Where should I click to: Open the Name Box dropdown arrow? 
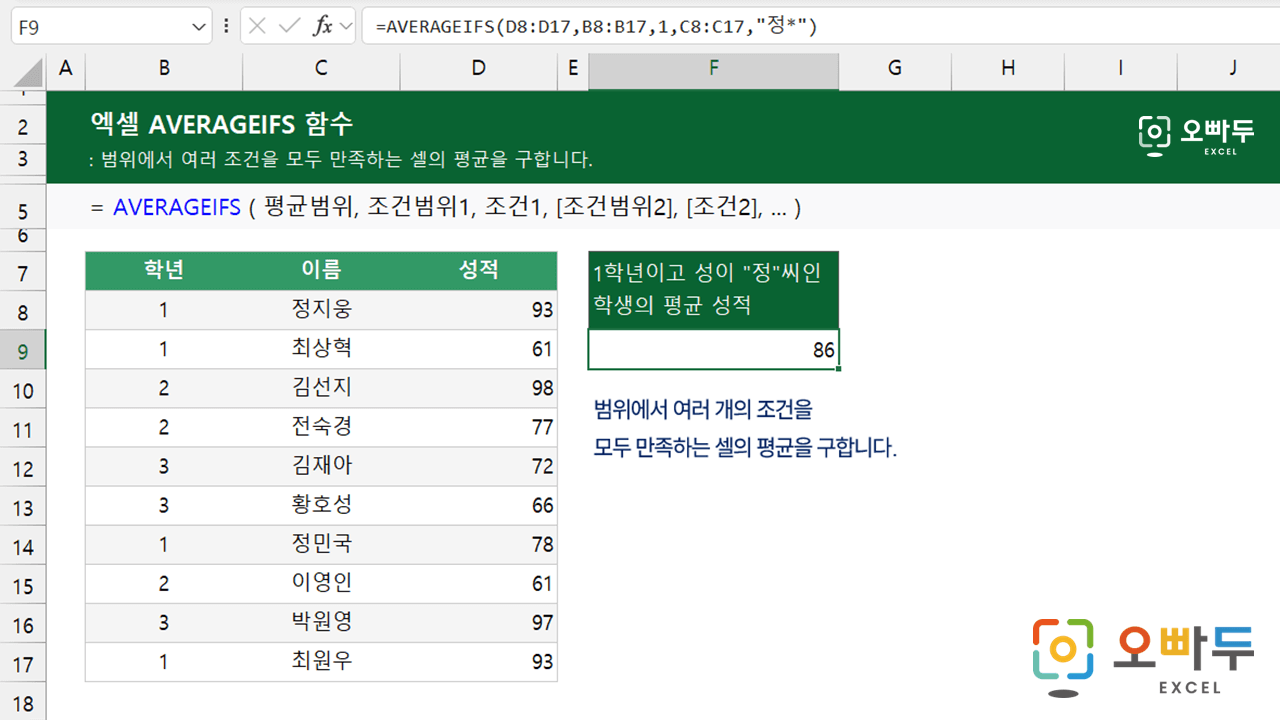tap(196, 27)
